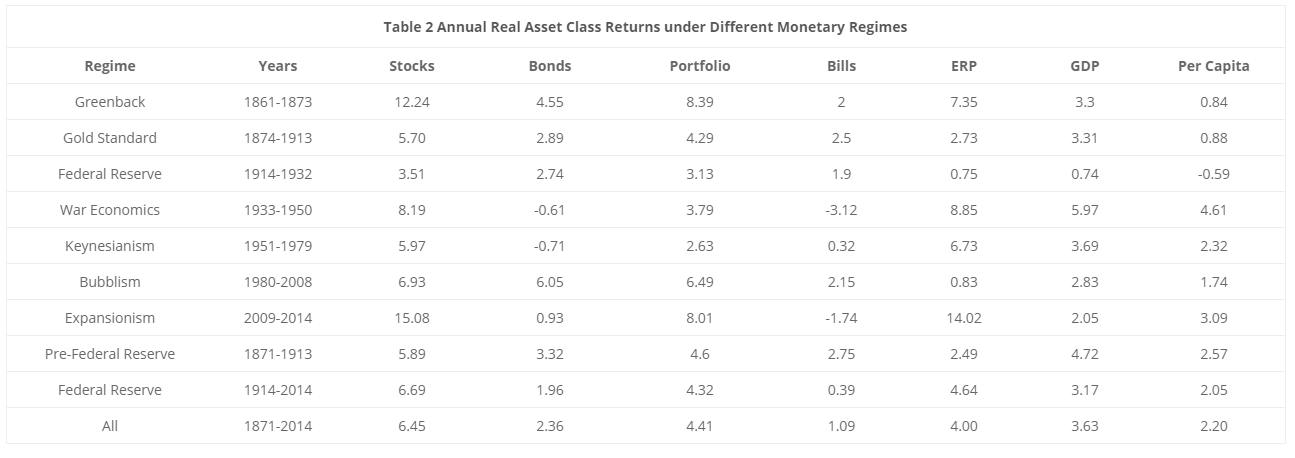Select the War Economics row label
Screen dimensions: 1295x458
[110, 210]
